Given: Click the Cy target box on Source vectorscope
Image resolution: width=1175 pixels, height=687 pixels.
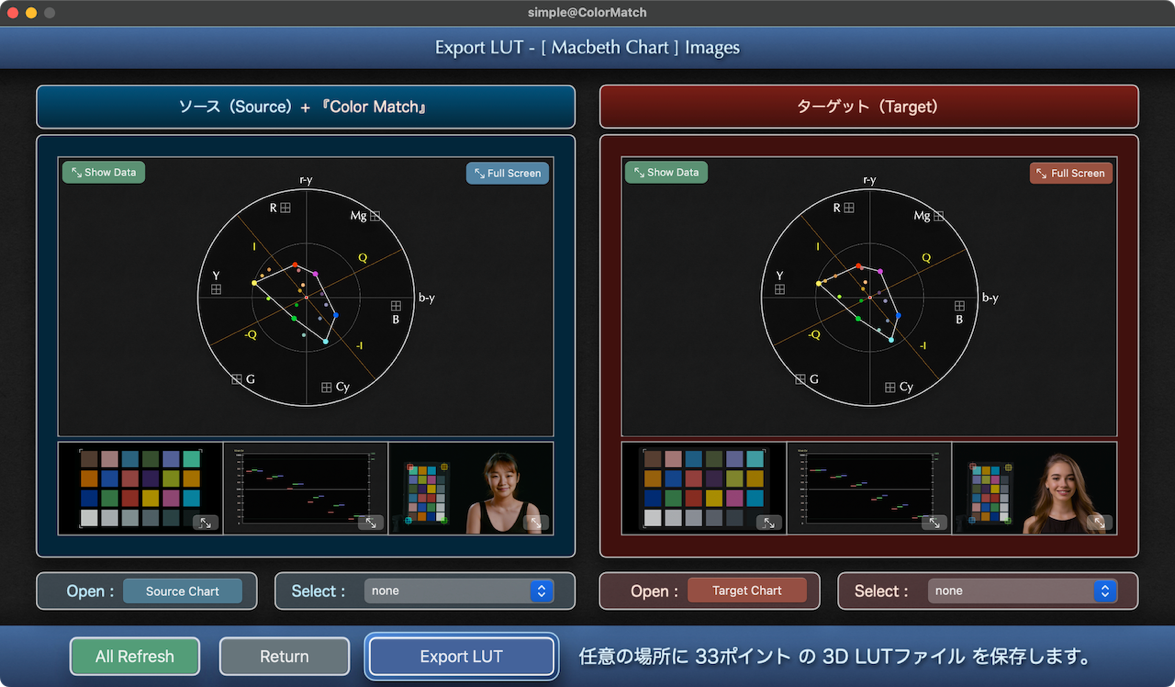Looking at the screenshot, I should point(326,387).
